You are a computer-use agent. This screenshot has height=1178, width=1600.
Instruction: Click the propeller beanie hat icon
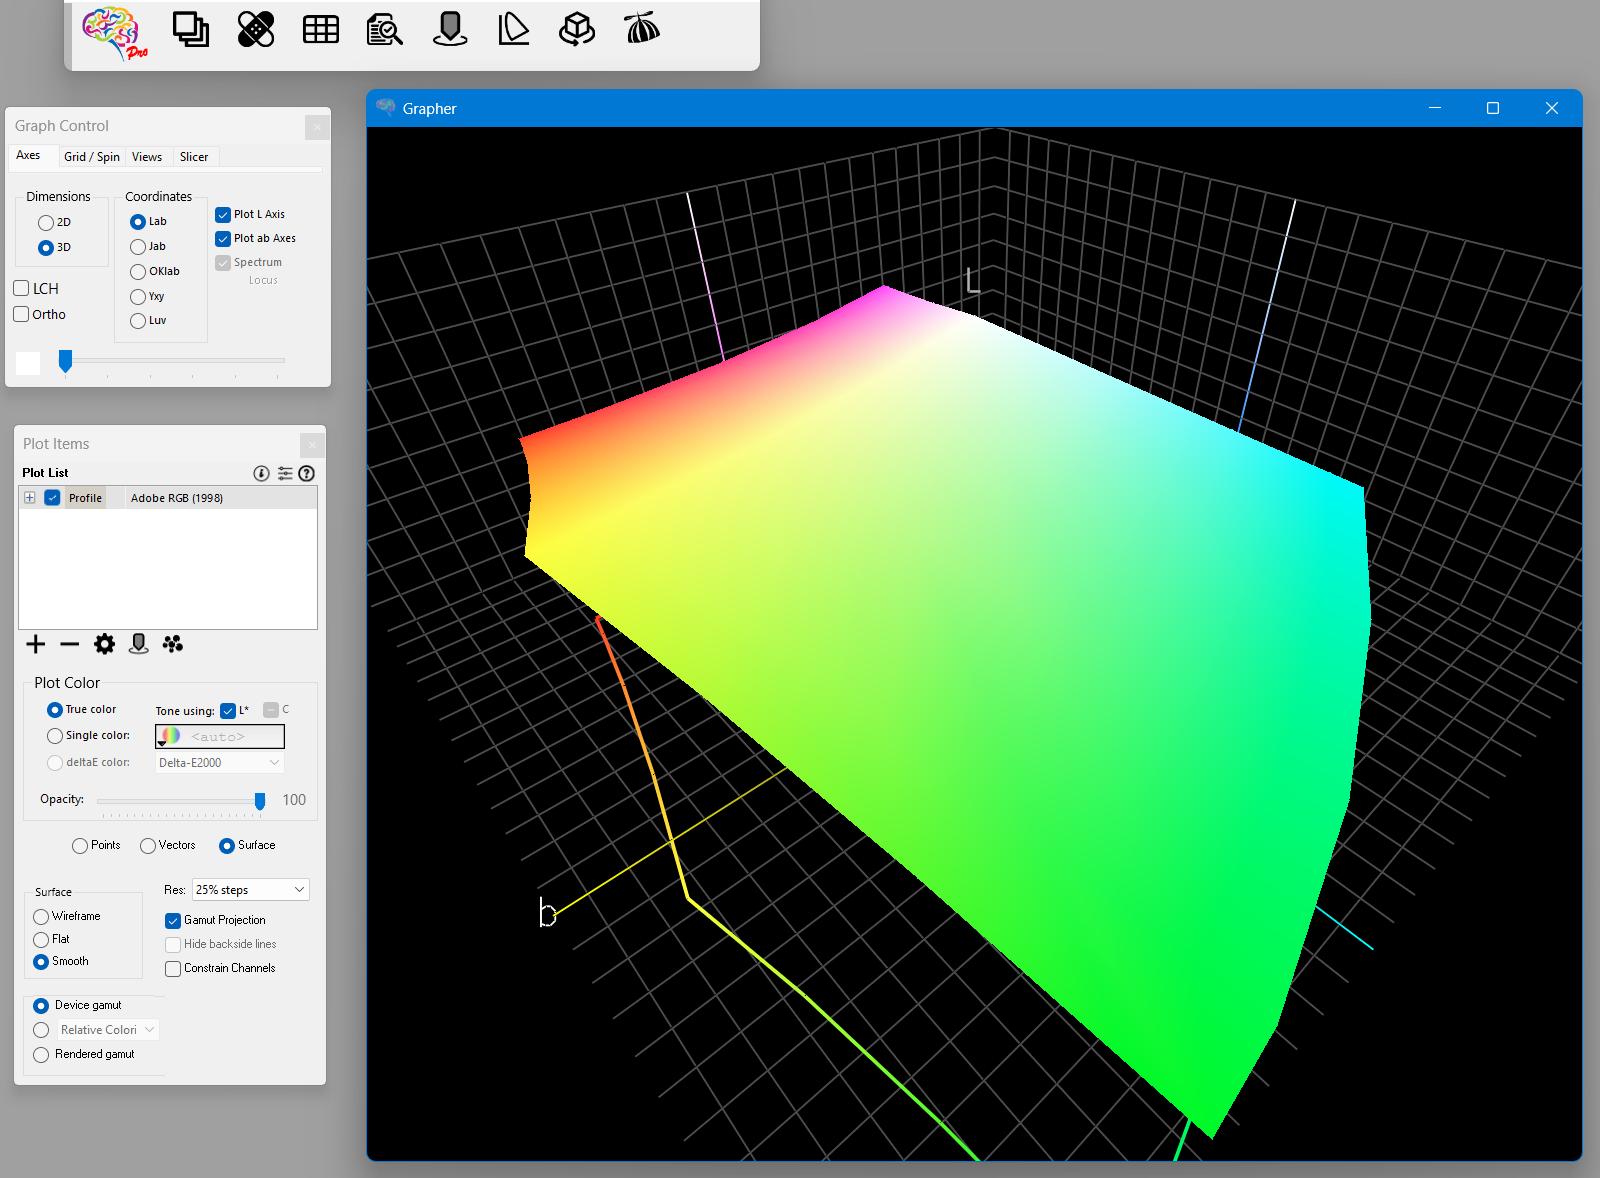point(642,29)
